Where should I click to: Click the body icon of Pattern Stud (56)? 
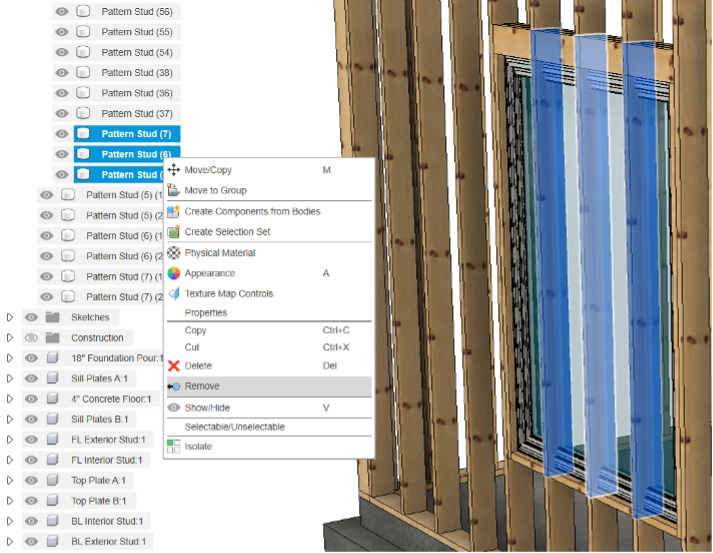click(x=83, y=11)
